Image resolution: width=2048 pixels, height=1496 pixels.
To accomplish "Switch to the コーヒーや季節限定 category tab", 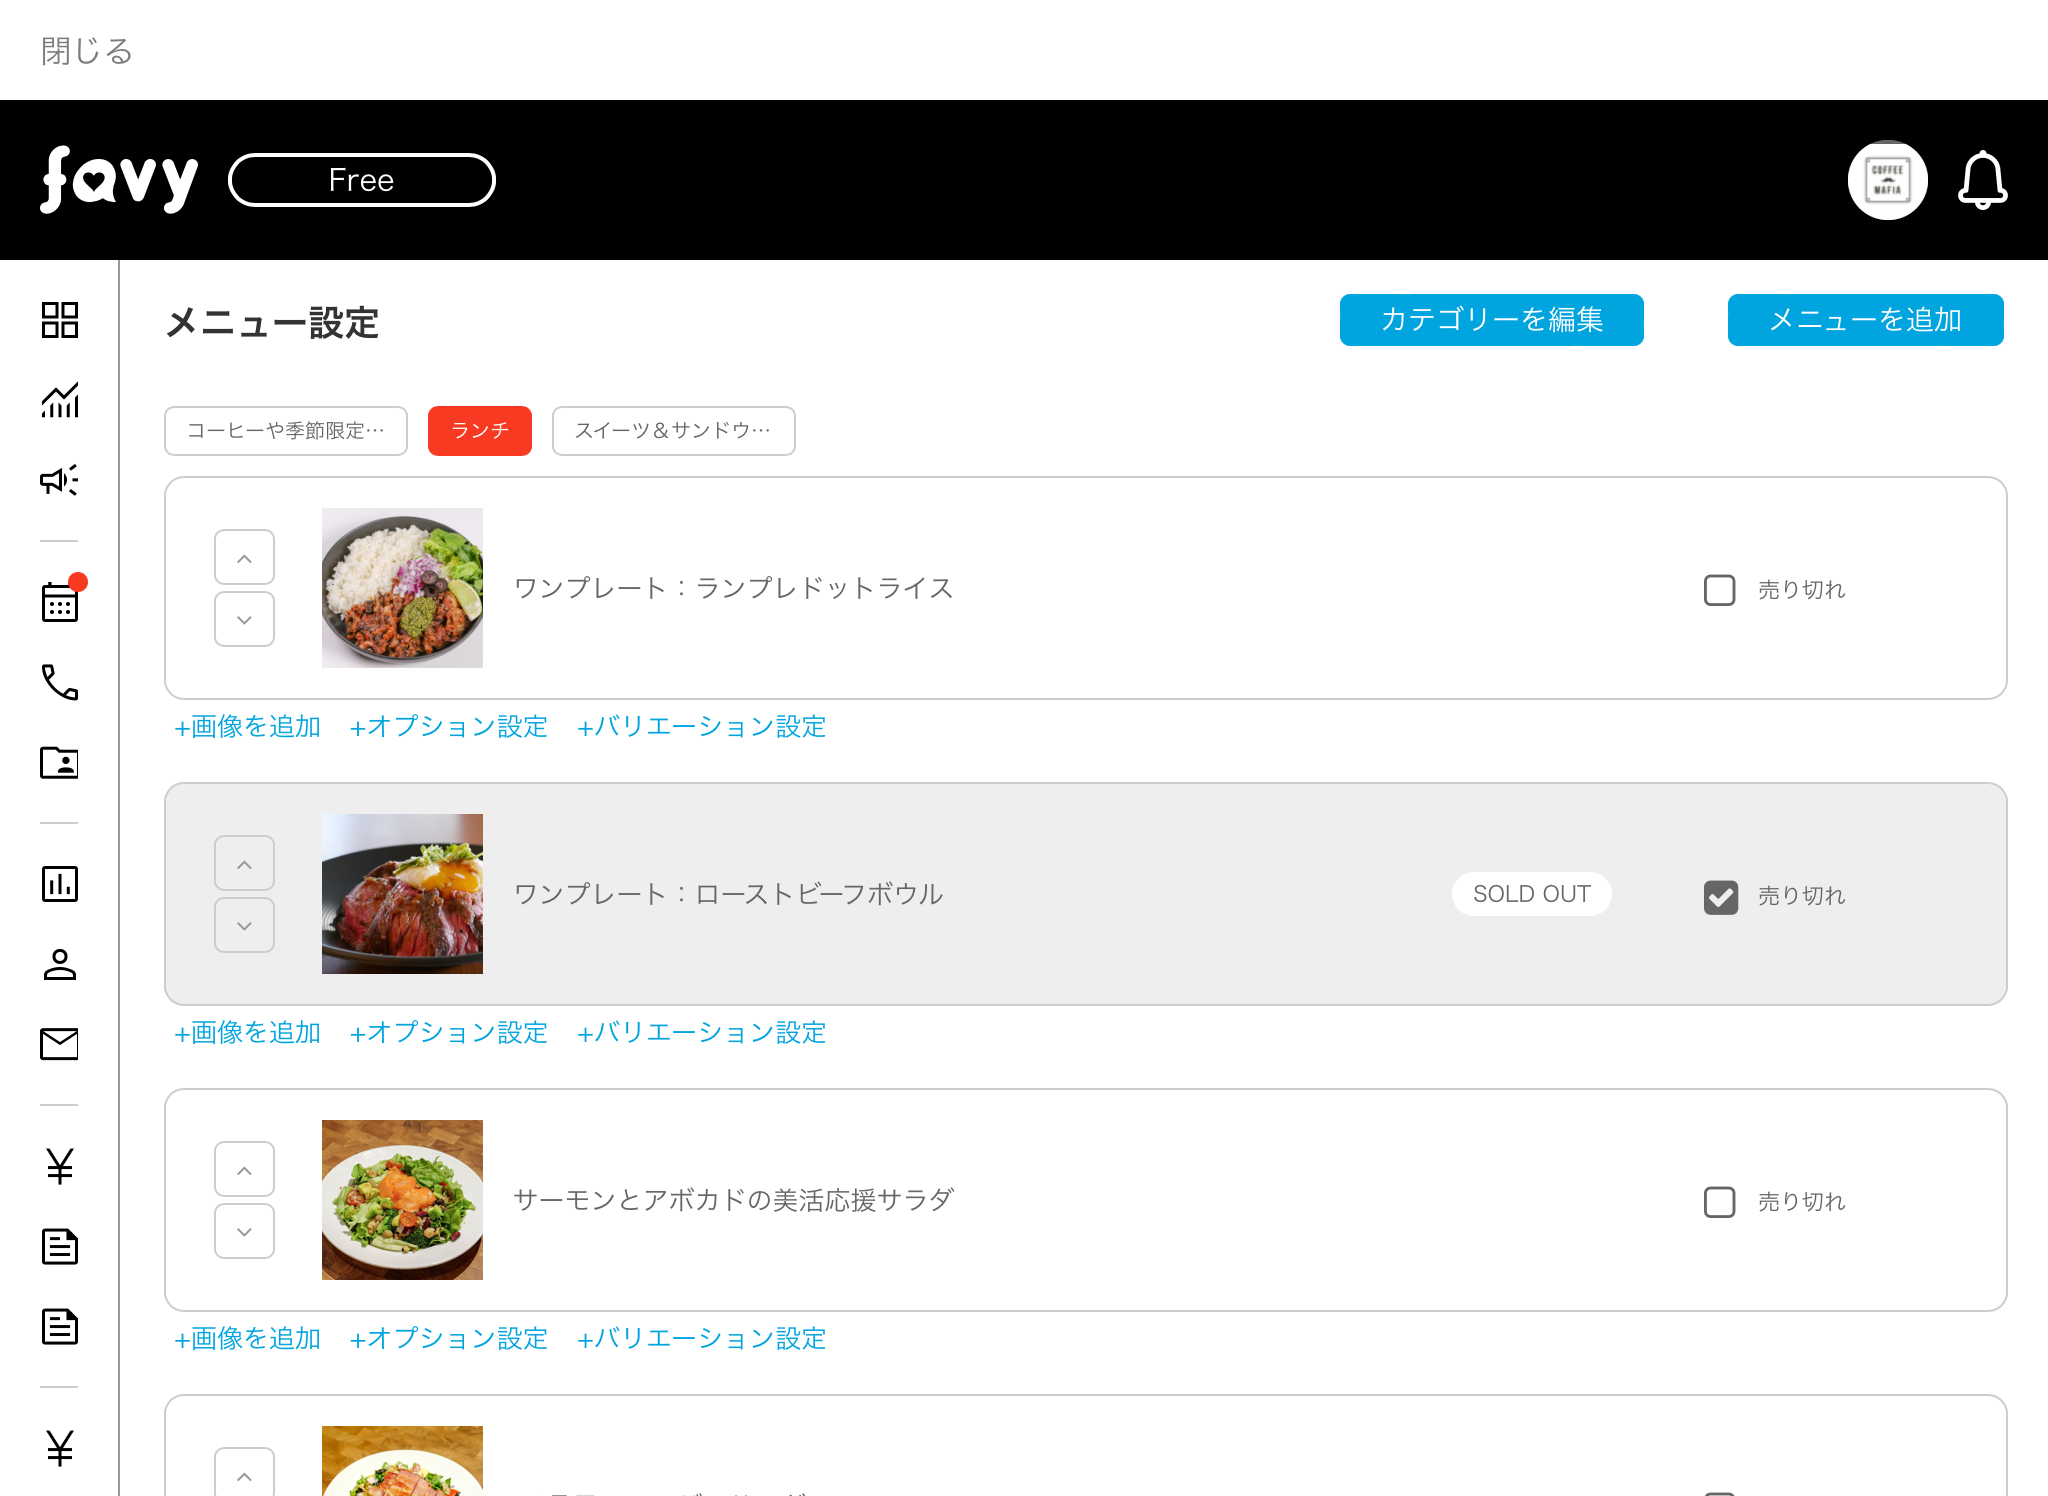I will (286, 431).
